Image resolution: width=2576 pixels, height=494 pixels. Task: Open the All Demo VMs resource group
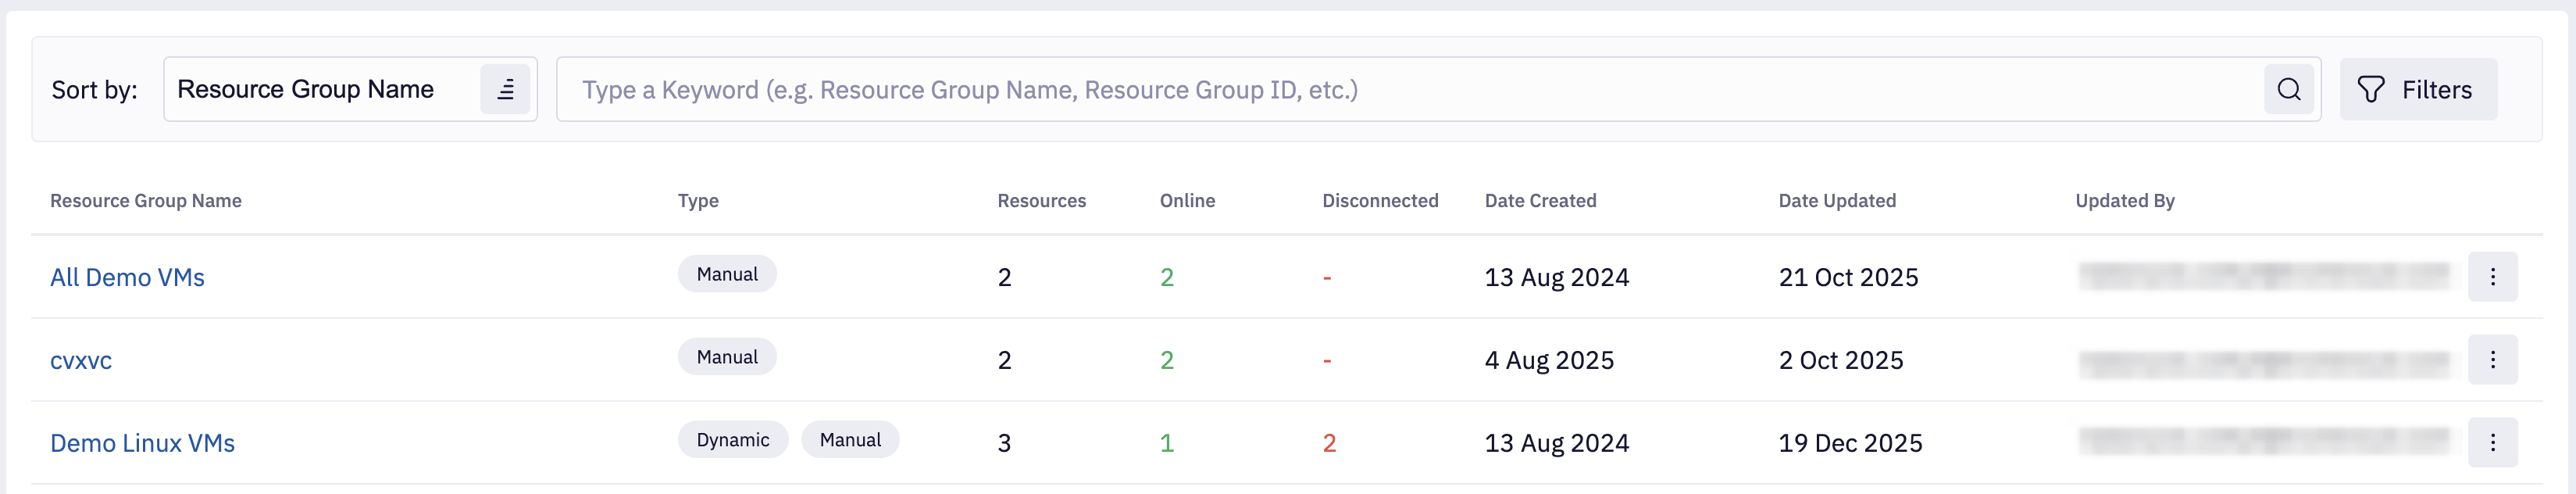pos(127,278)
